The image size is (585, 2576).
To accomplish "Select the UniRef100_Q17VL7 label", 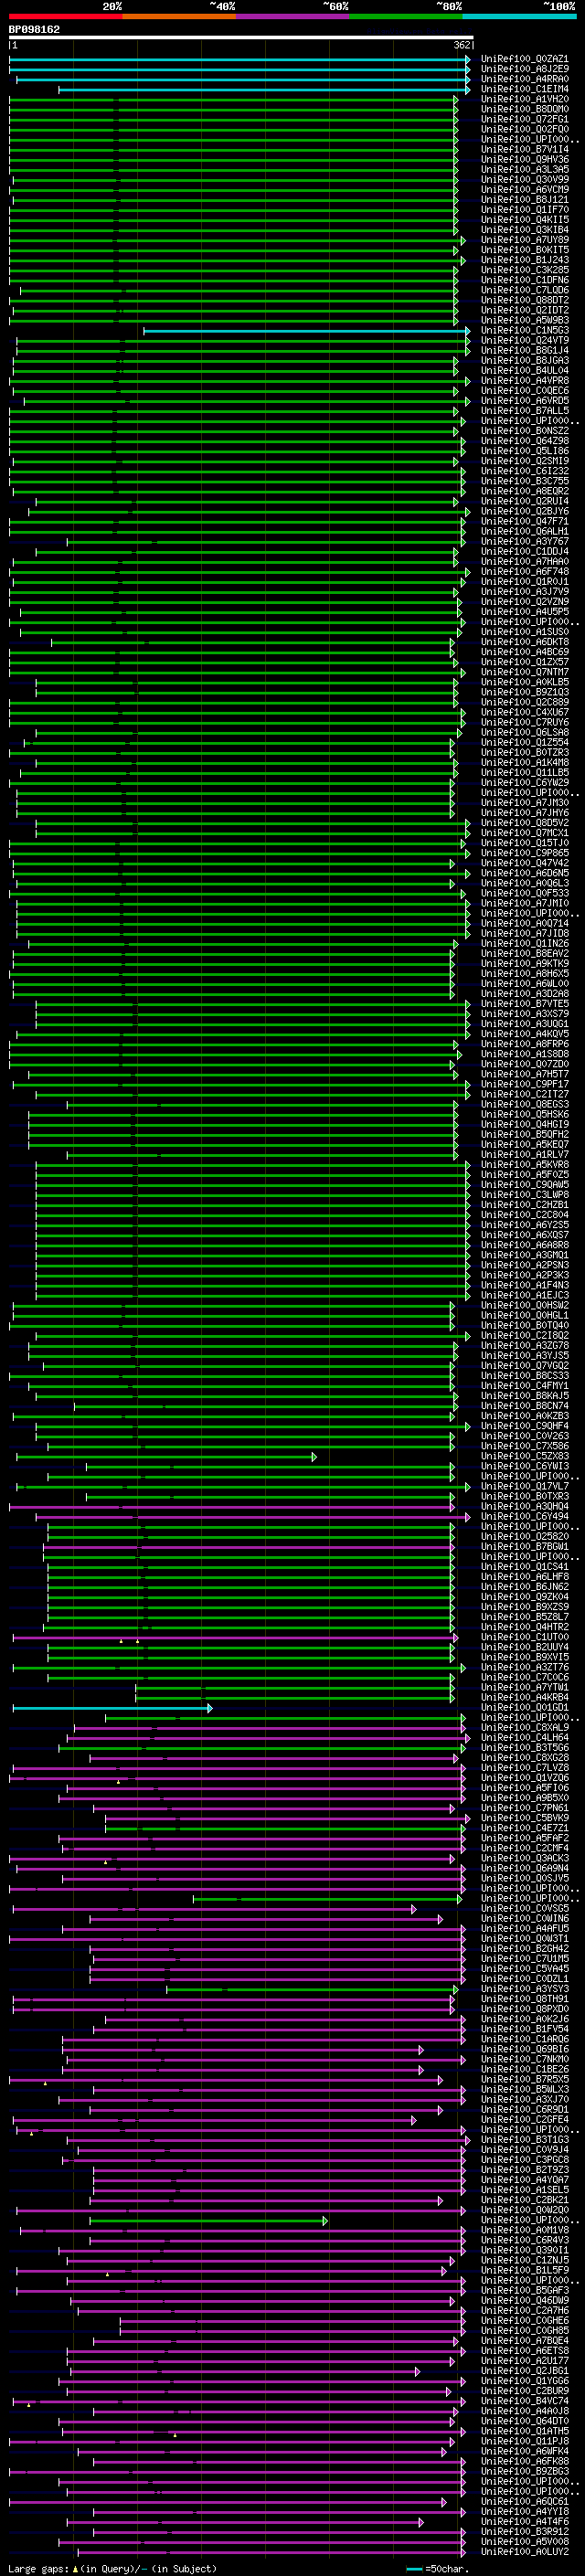I will [524, 1486].
